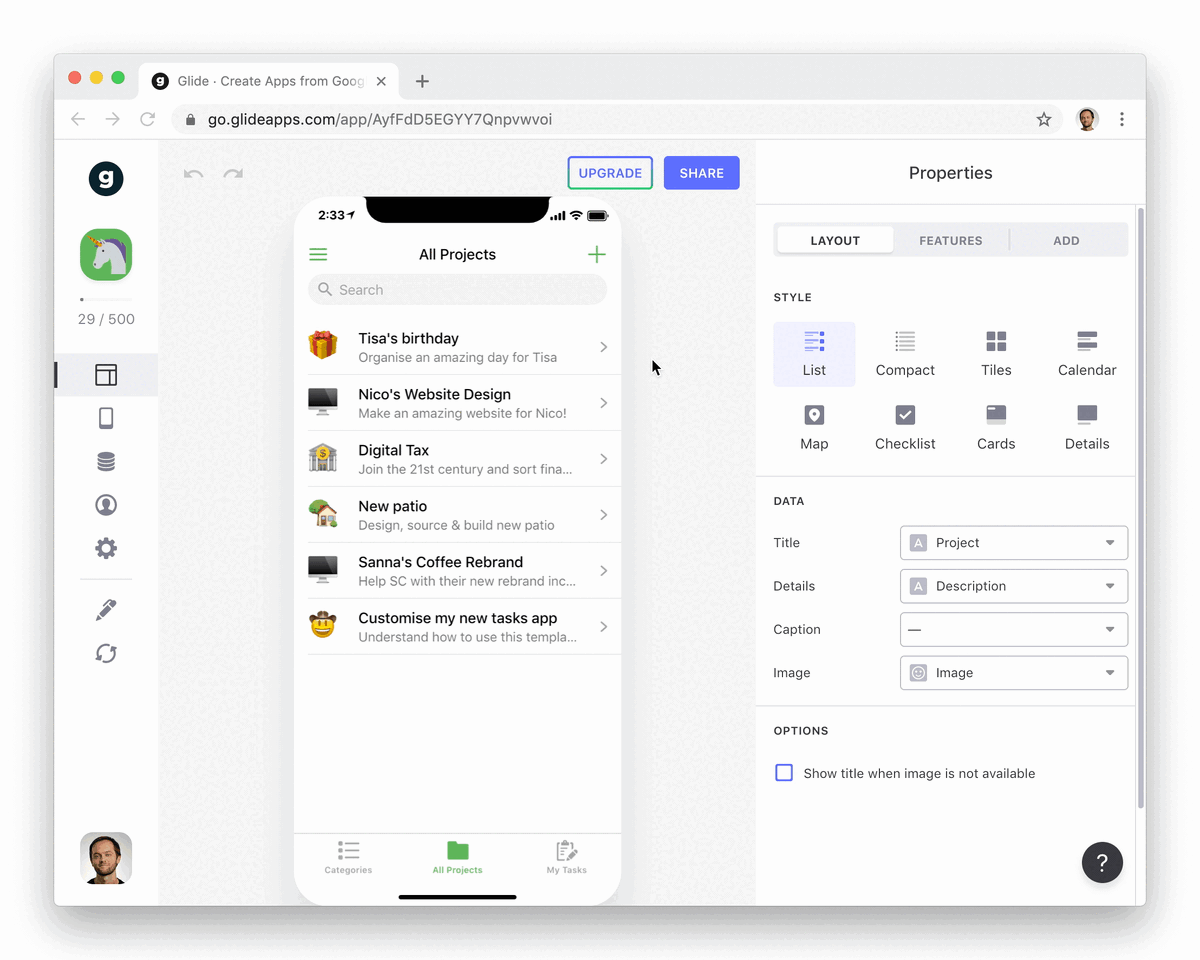Select the Calendar style

[1087, 354]
